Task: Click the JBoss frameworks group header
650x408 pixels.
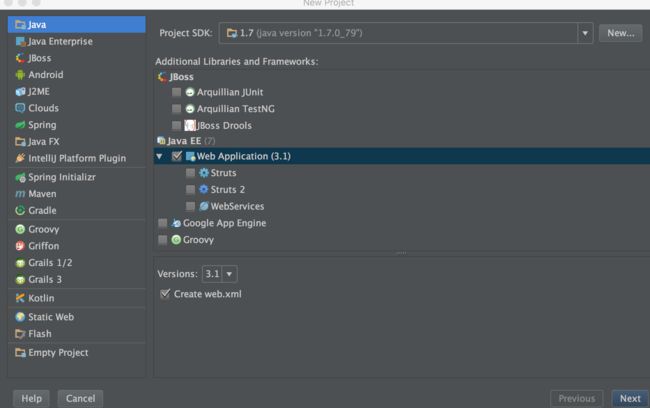Action: coord(176,77)
